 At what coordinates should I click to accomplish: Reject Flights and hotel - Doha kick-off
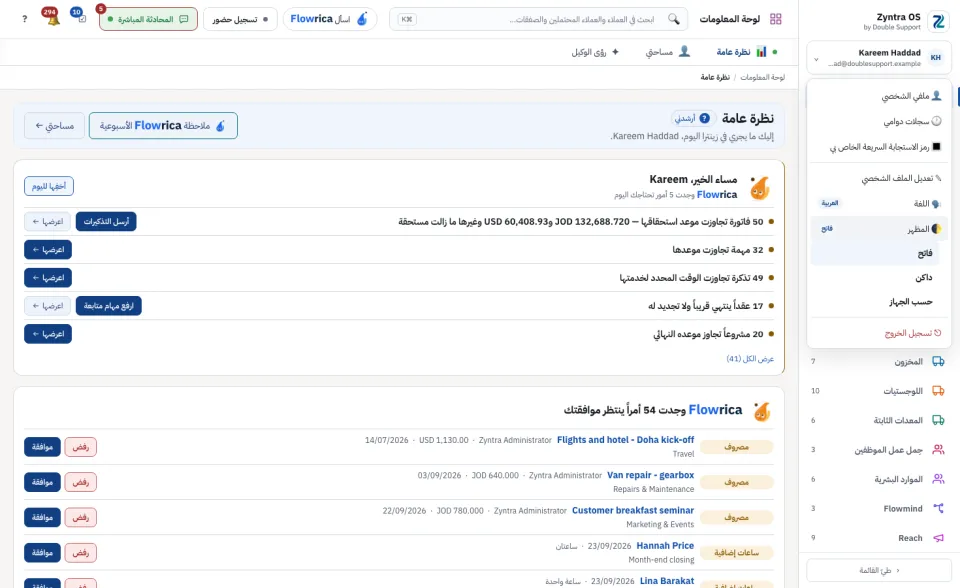(x=81, y=447)
